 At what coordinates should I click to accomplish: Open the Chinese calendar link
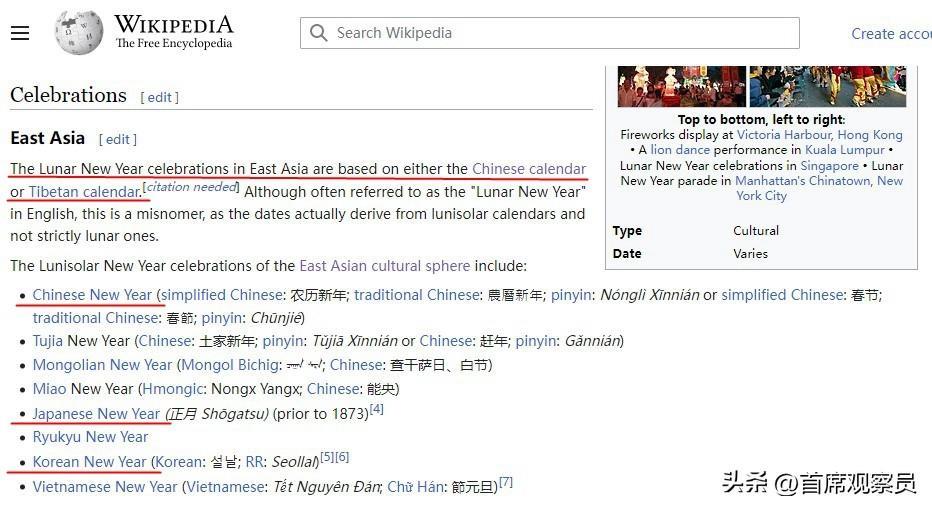(x=529, y=169)
